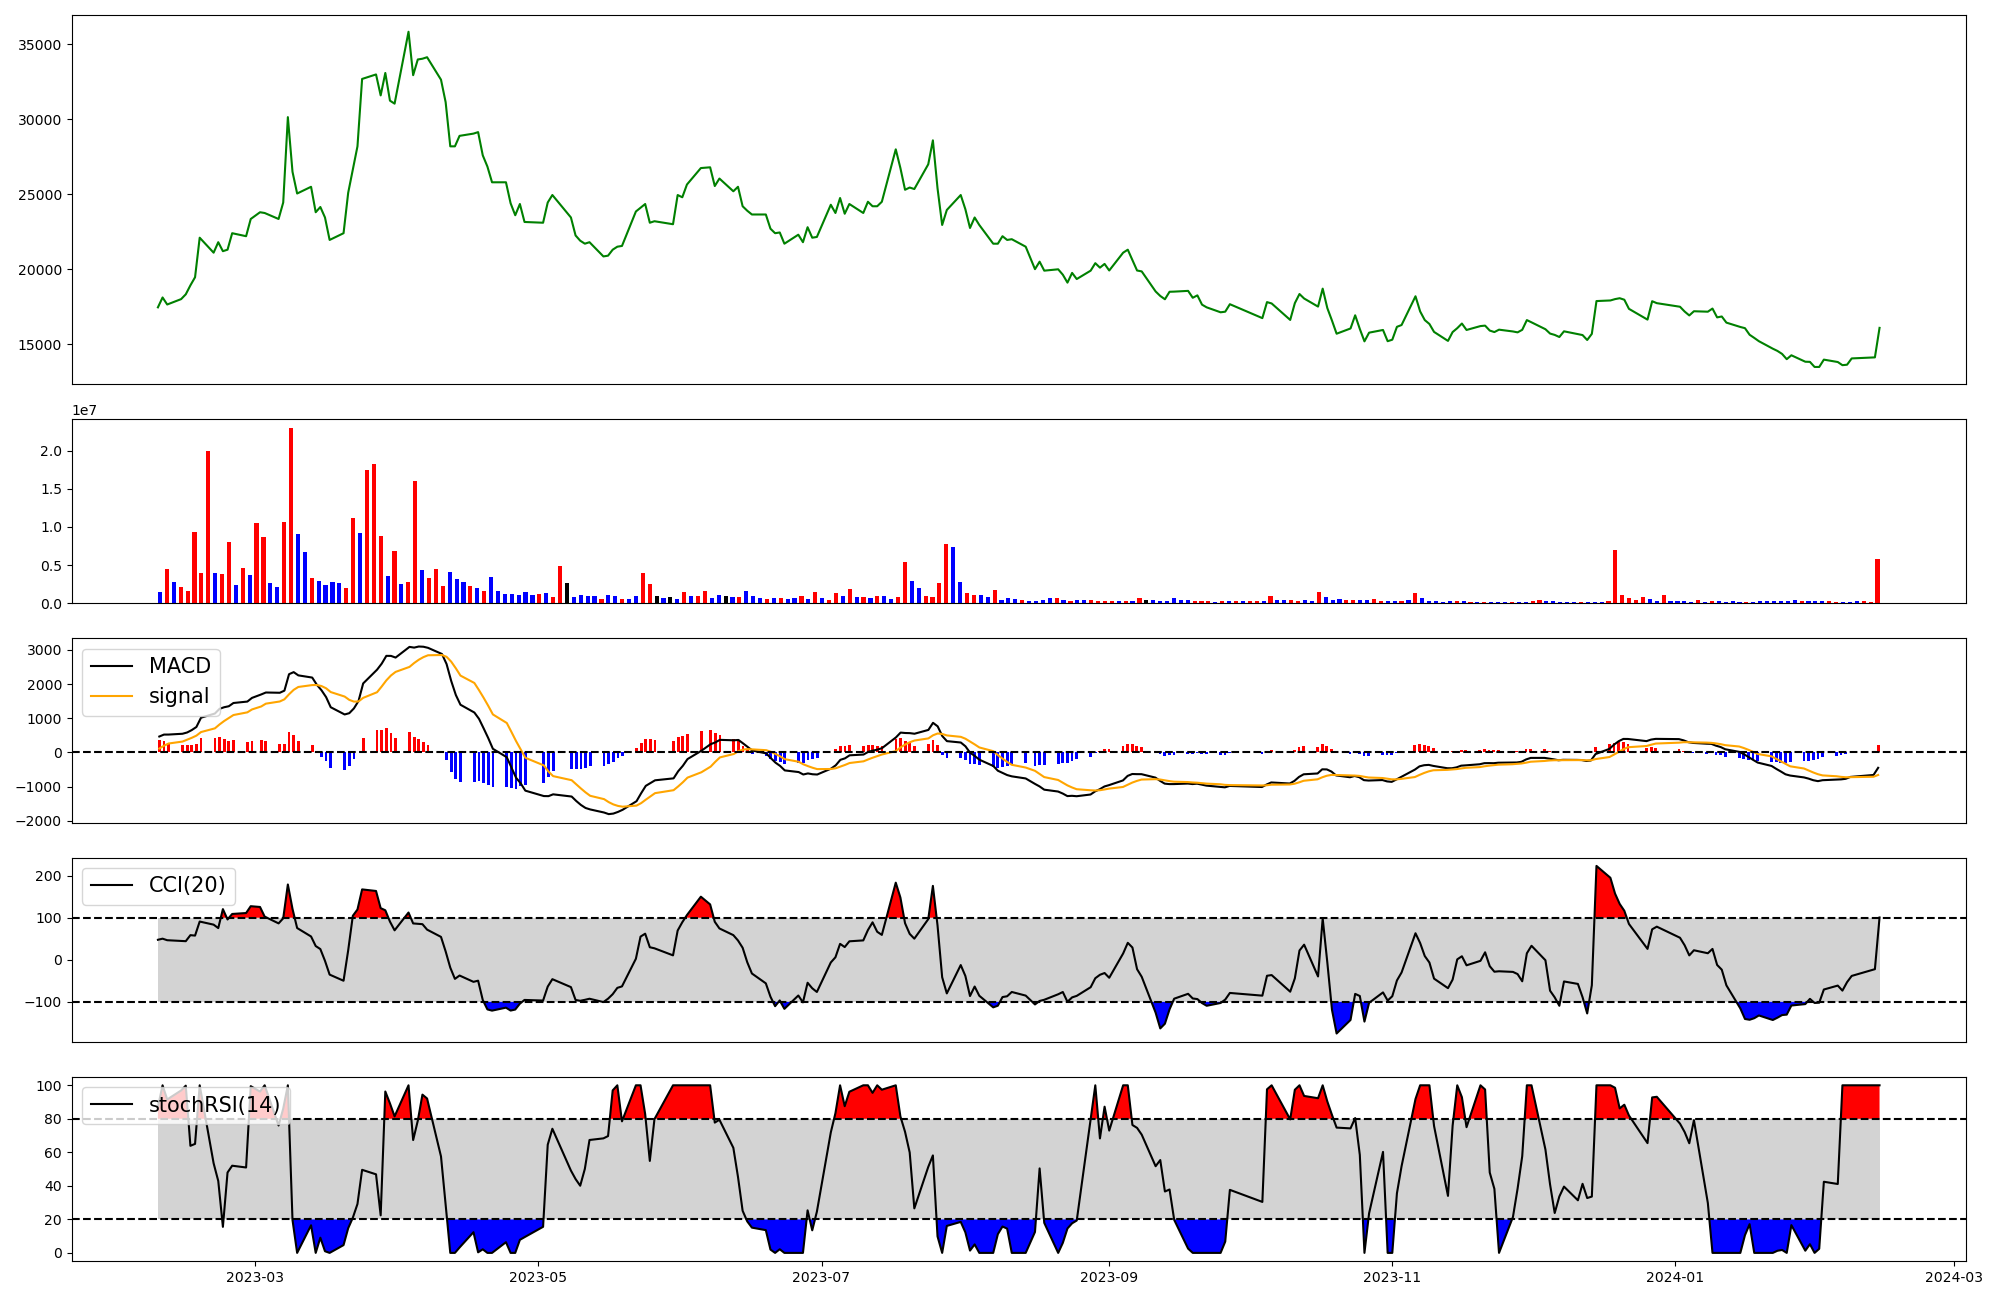Click the 1e7 volume scale label
Screen dimensions: 2000x1300
click(84, 410)
